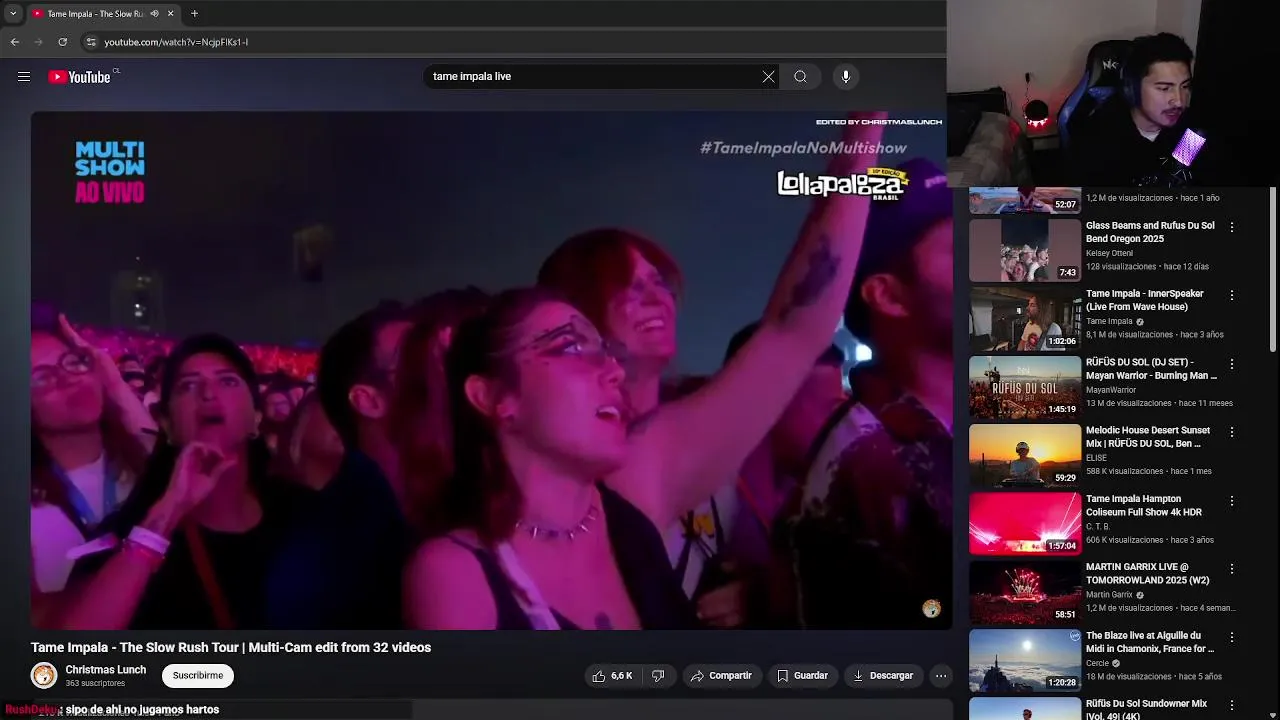This screenshot has height=720, width=1280.
Task: Clear the search box with the X
Action: point(768,77)
